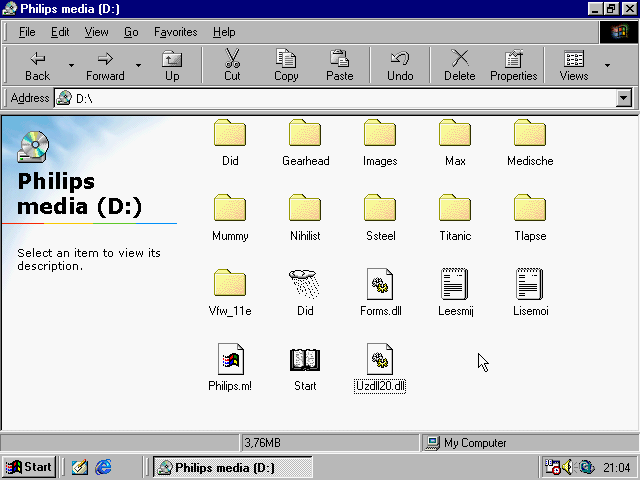640x480 pixels.
Task: Open the View menu
Action: click(x=97, y=32)
